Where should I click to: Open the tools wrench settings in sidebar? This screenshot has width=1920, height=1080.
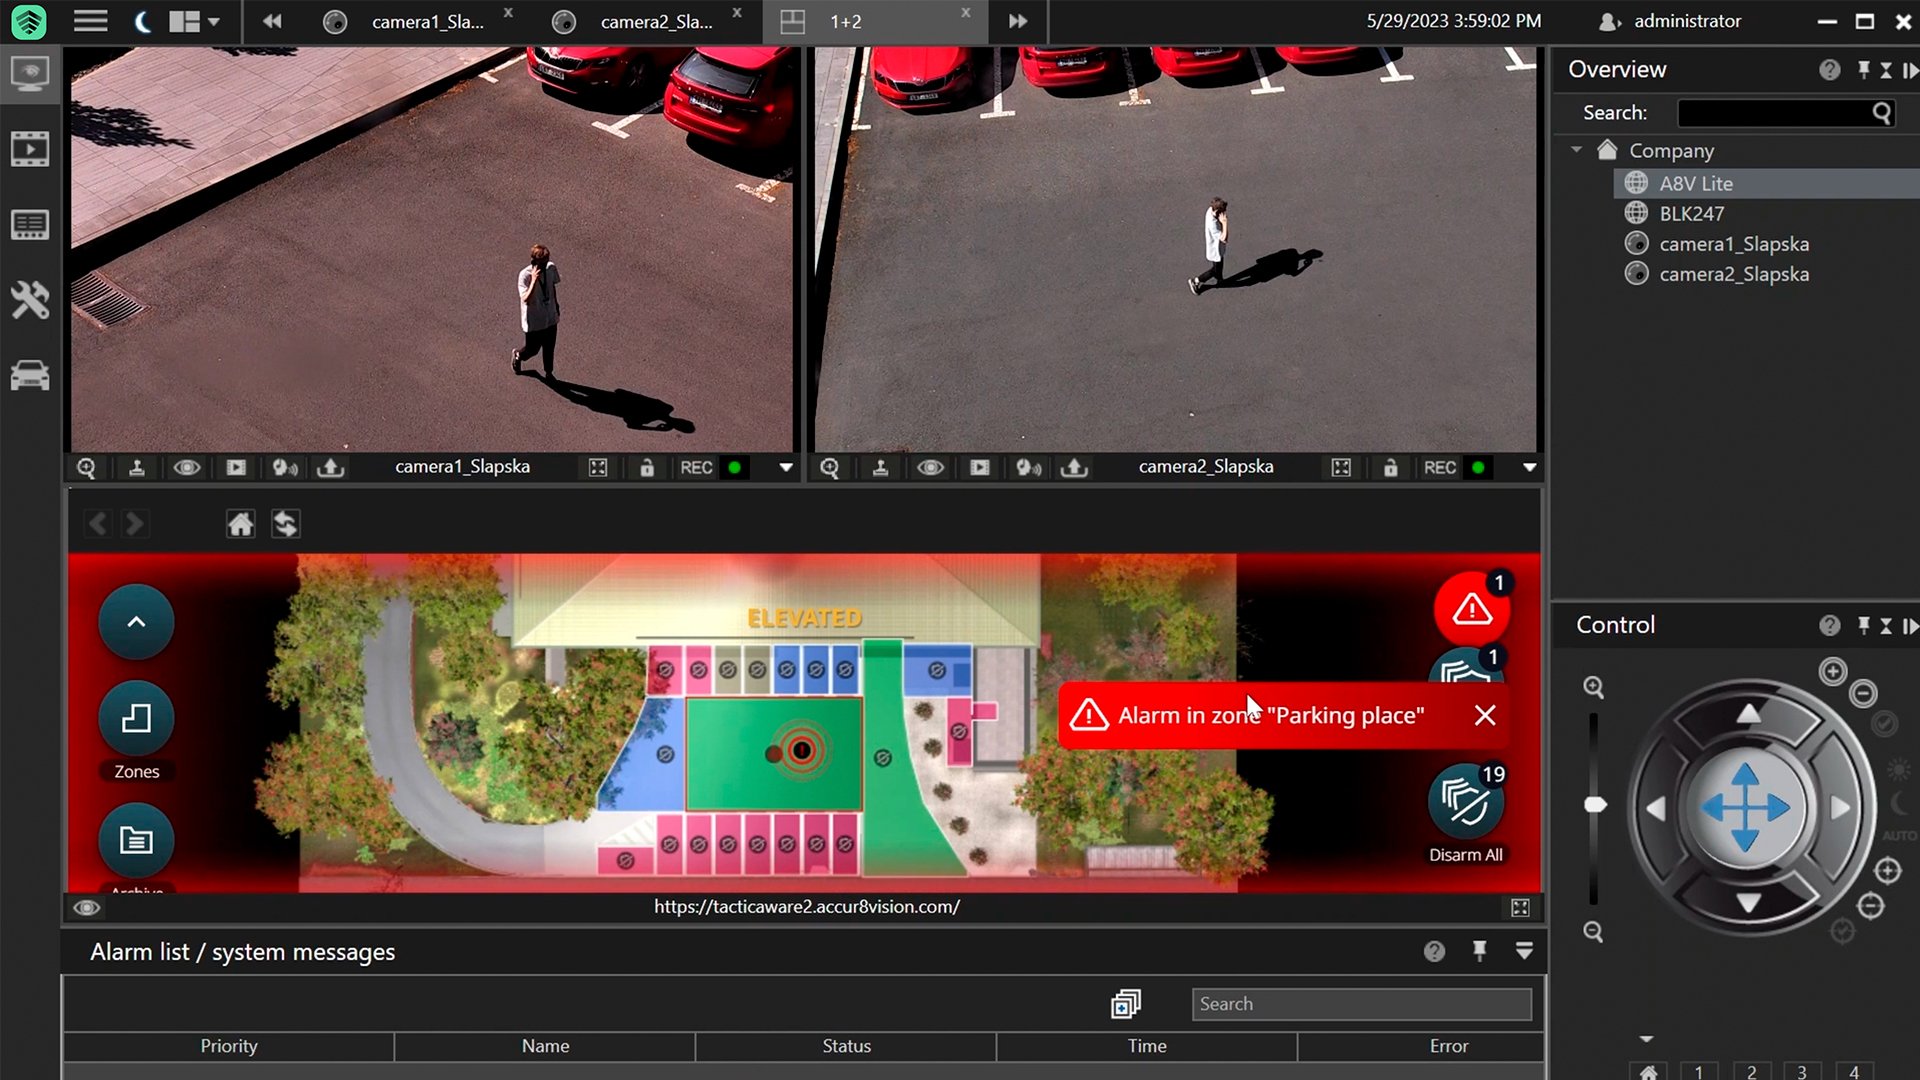pyautogui.click(x=30, y=300)
